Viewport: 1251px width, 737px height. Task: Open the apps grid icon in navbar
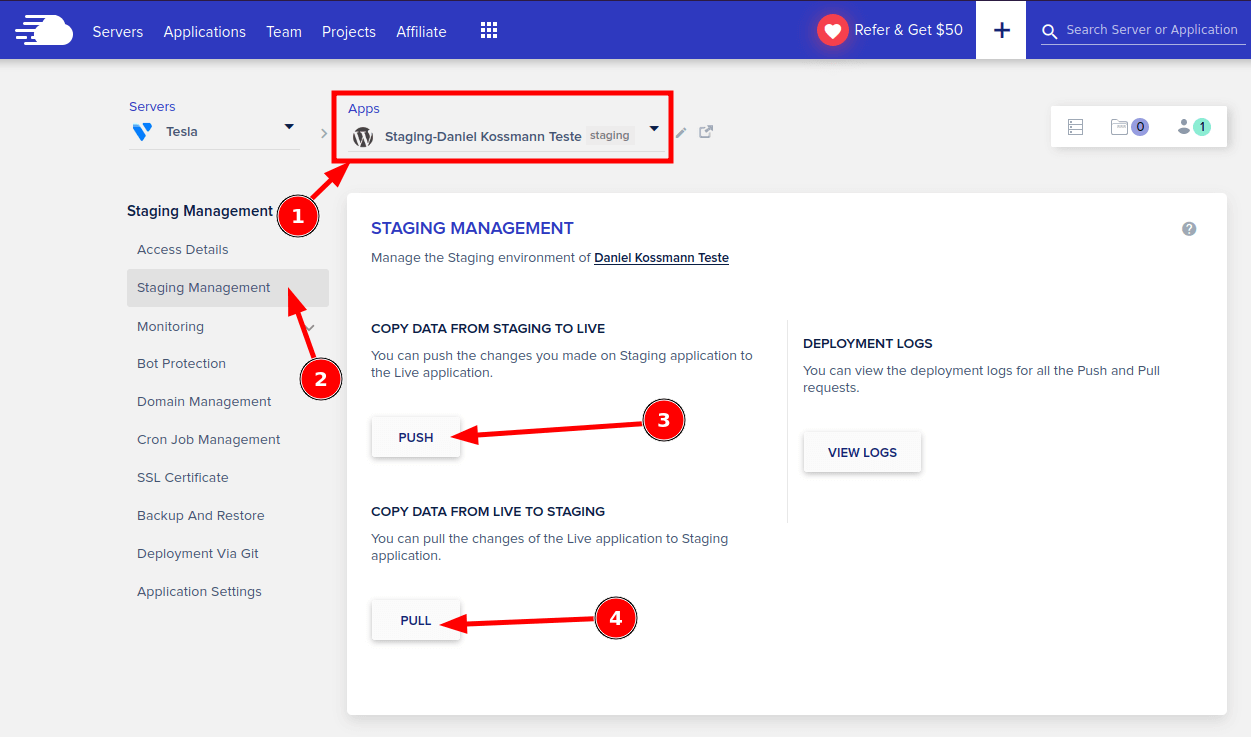[489, 30]
